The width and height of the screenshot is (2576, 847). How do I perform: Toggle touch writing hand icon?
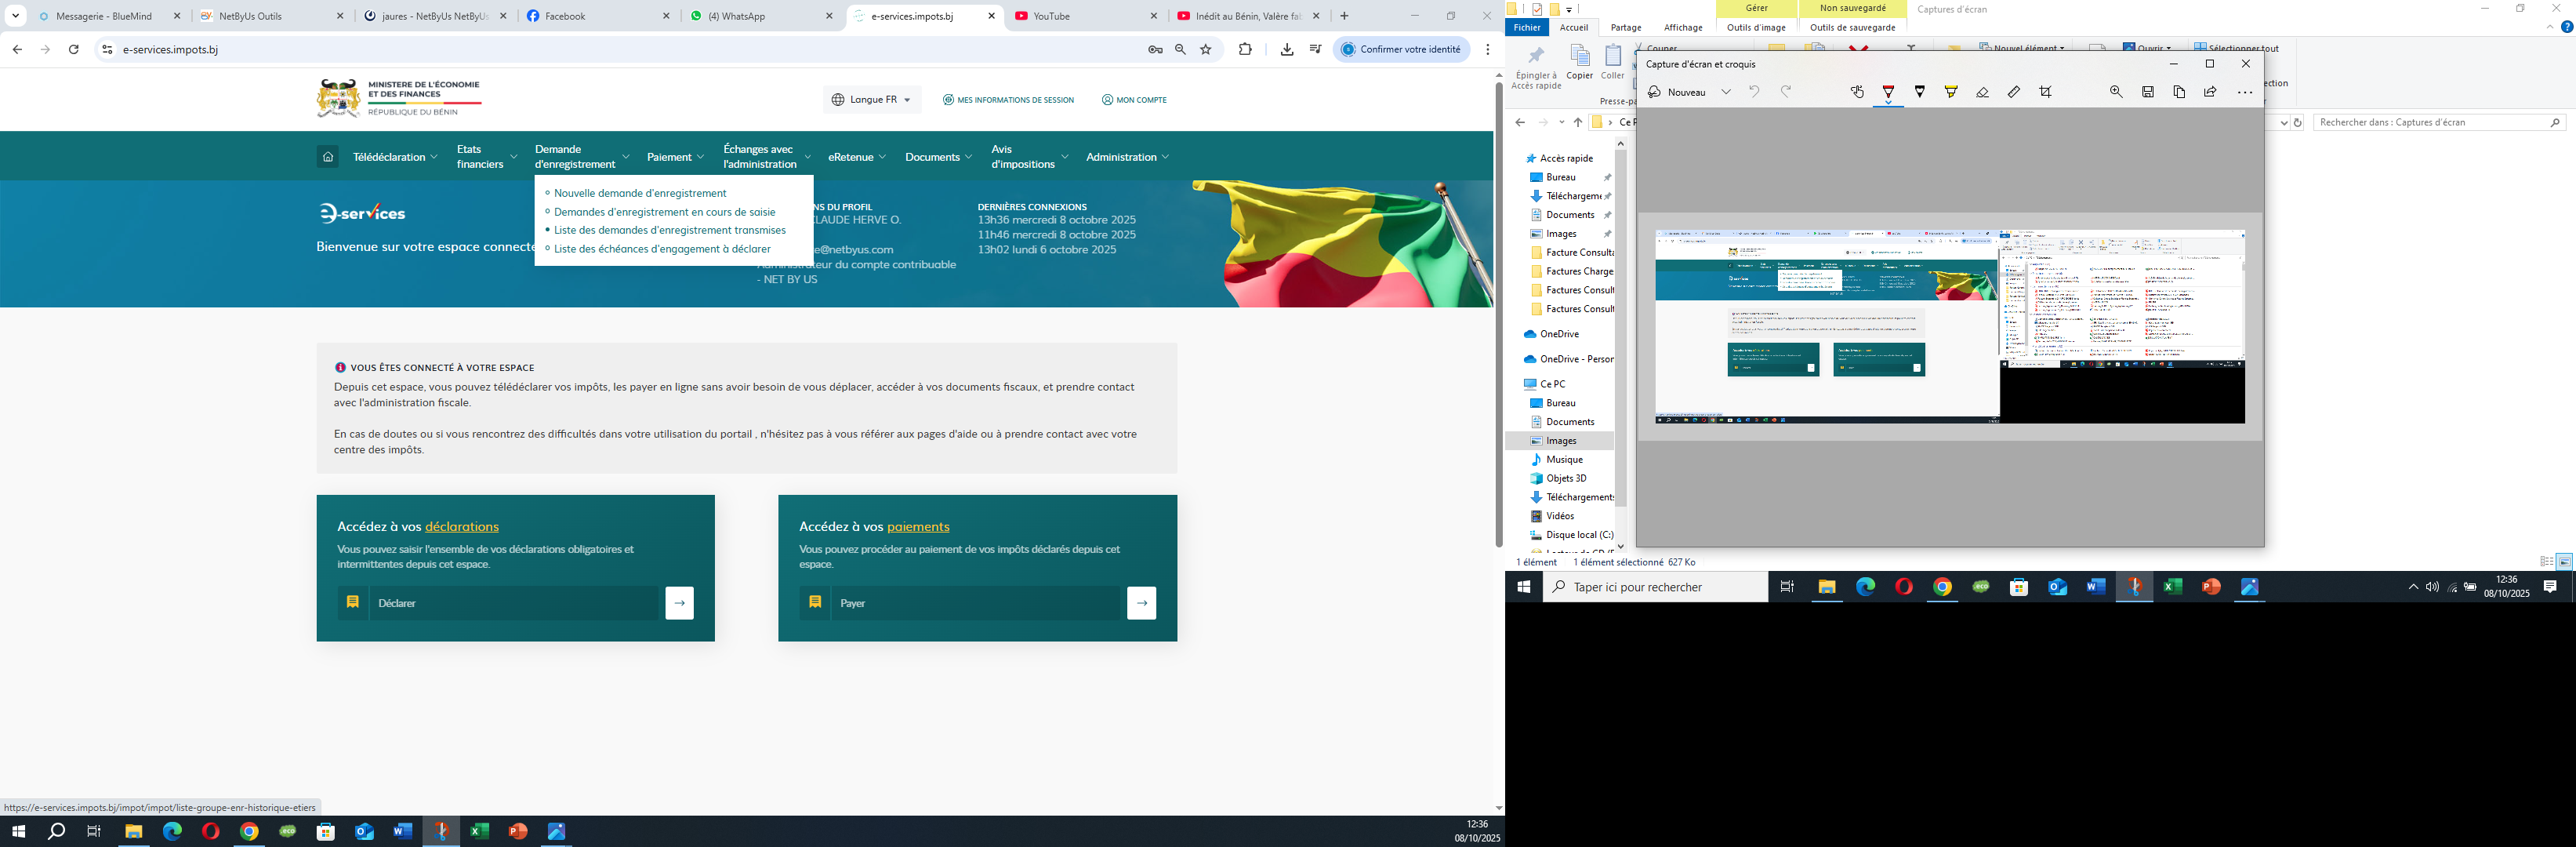1857,92
